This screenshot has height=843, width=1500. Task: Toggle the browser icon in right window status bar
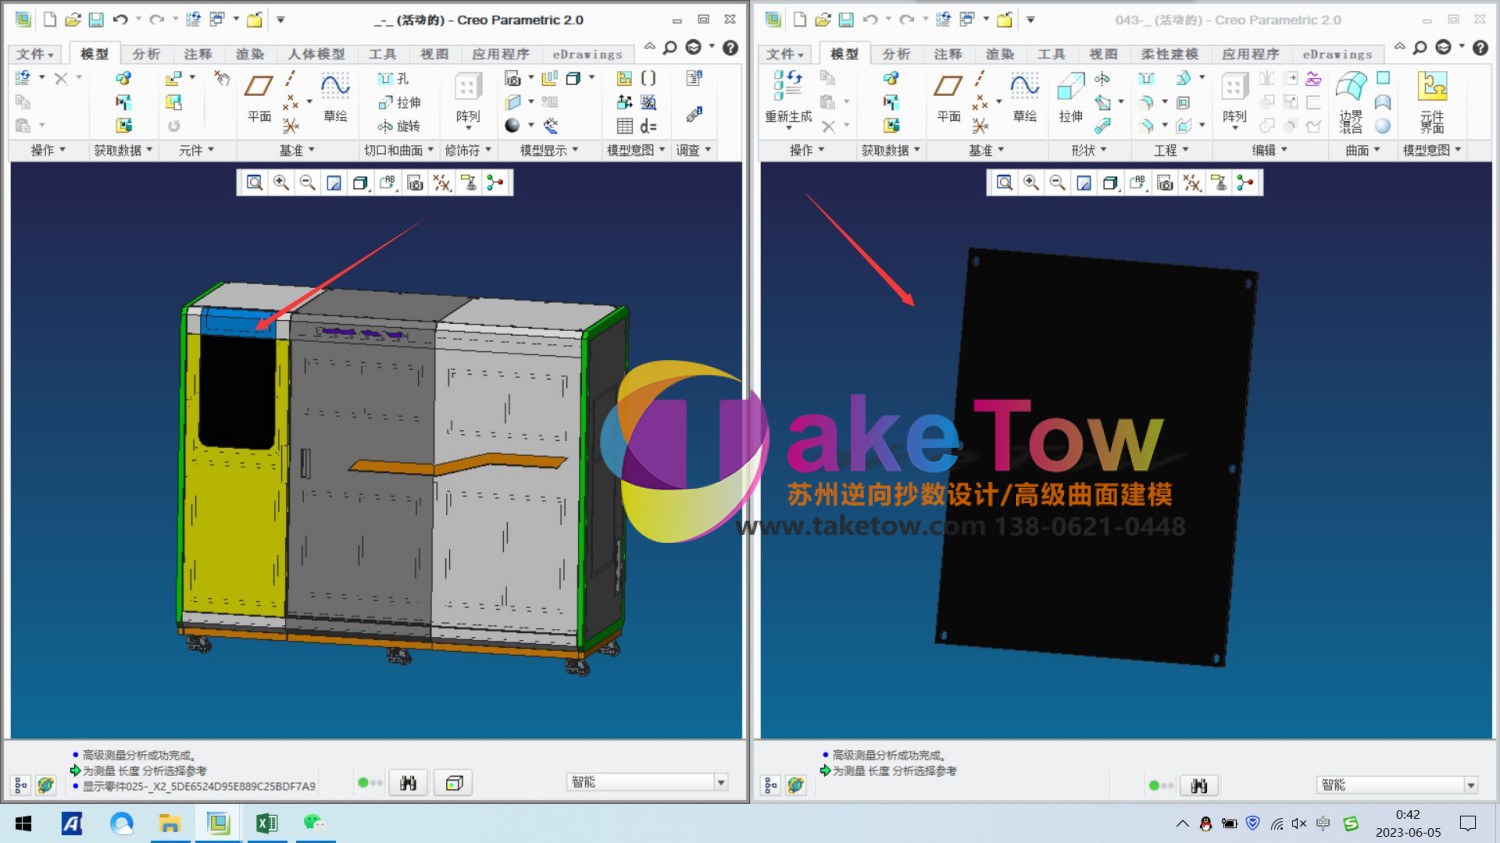tap(796, 786)
